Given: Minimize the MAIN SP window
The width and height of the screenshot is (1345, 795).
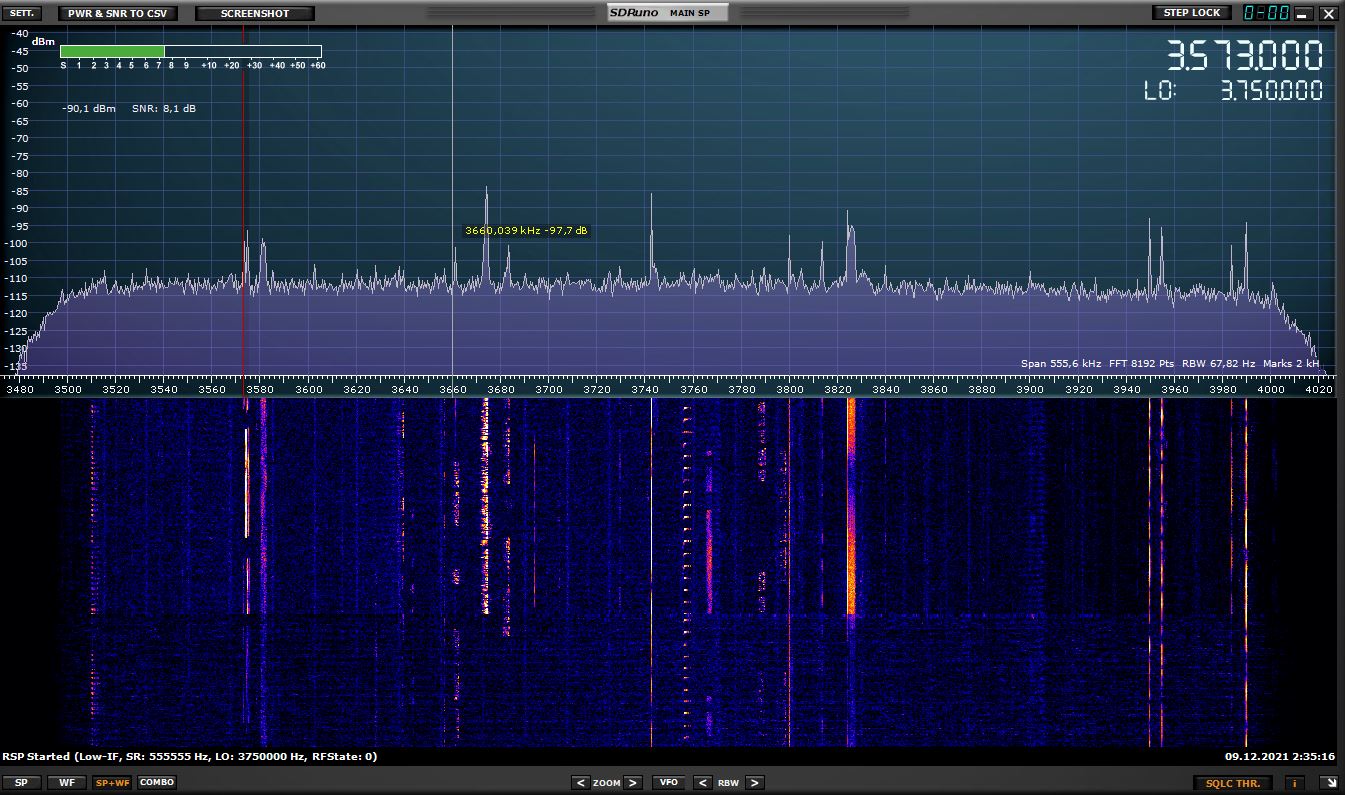Looking at the screenshot, I should coord(1303,14).
